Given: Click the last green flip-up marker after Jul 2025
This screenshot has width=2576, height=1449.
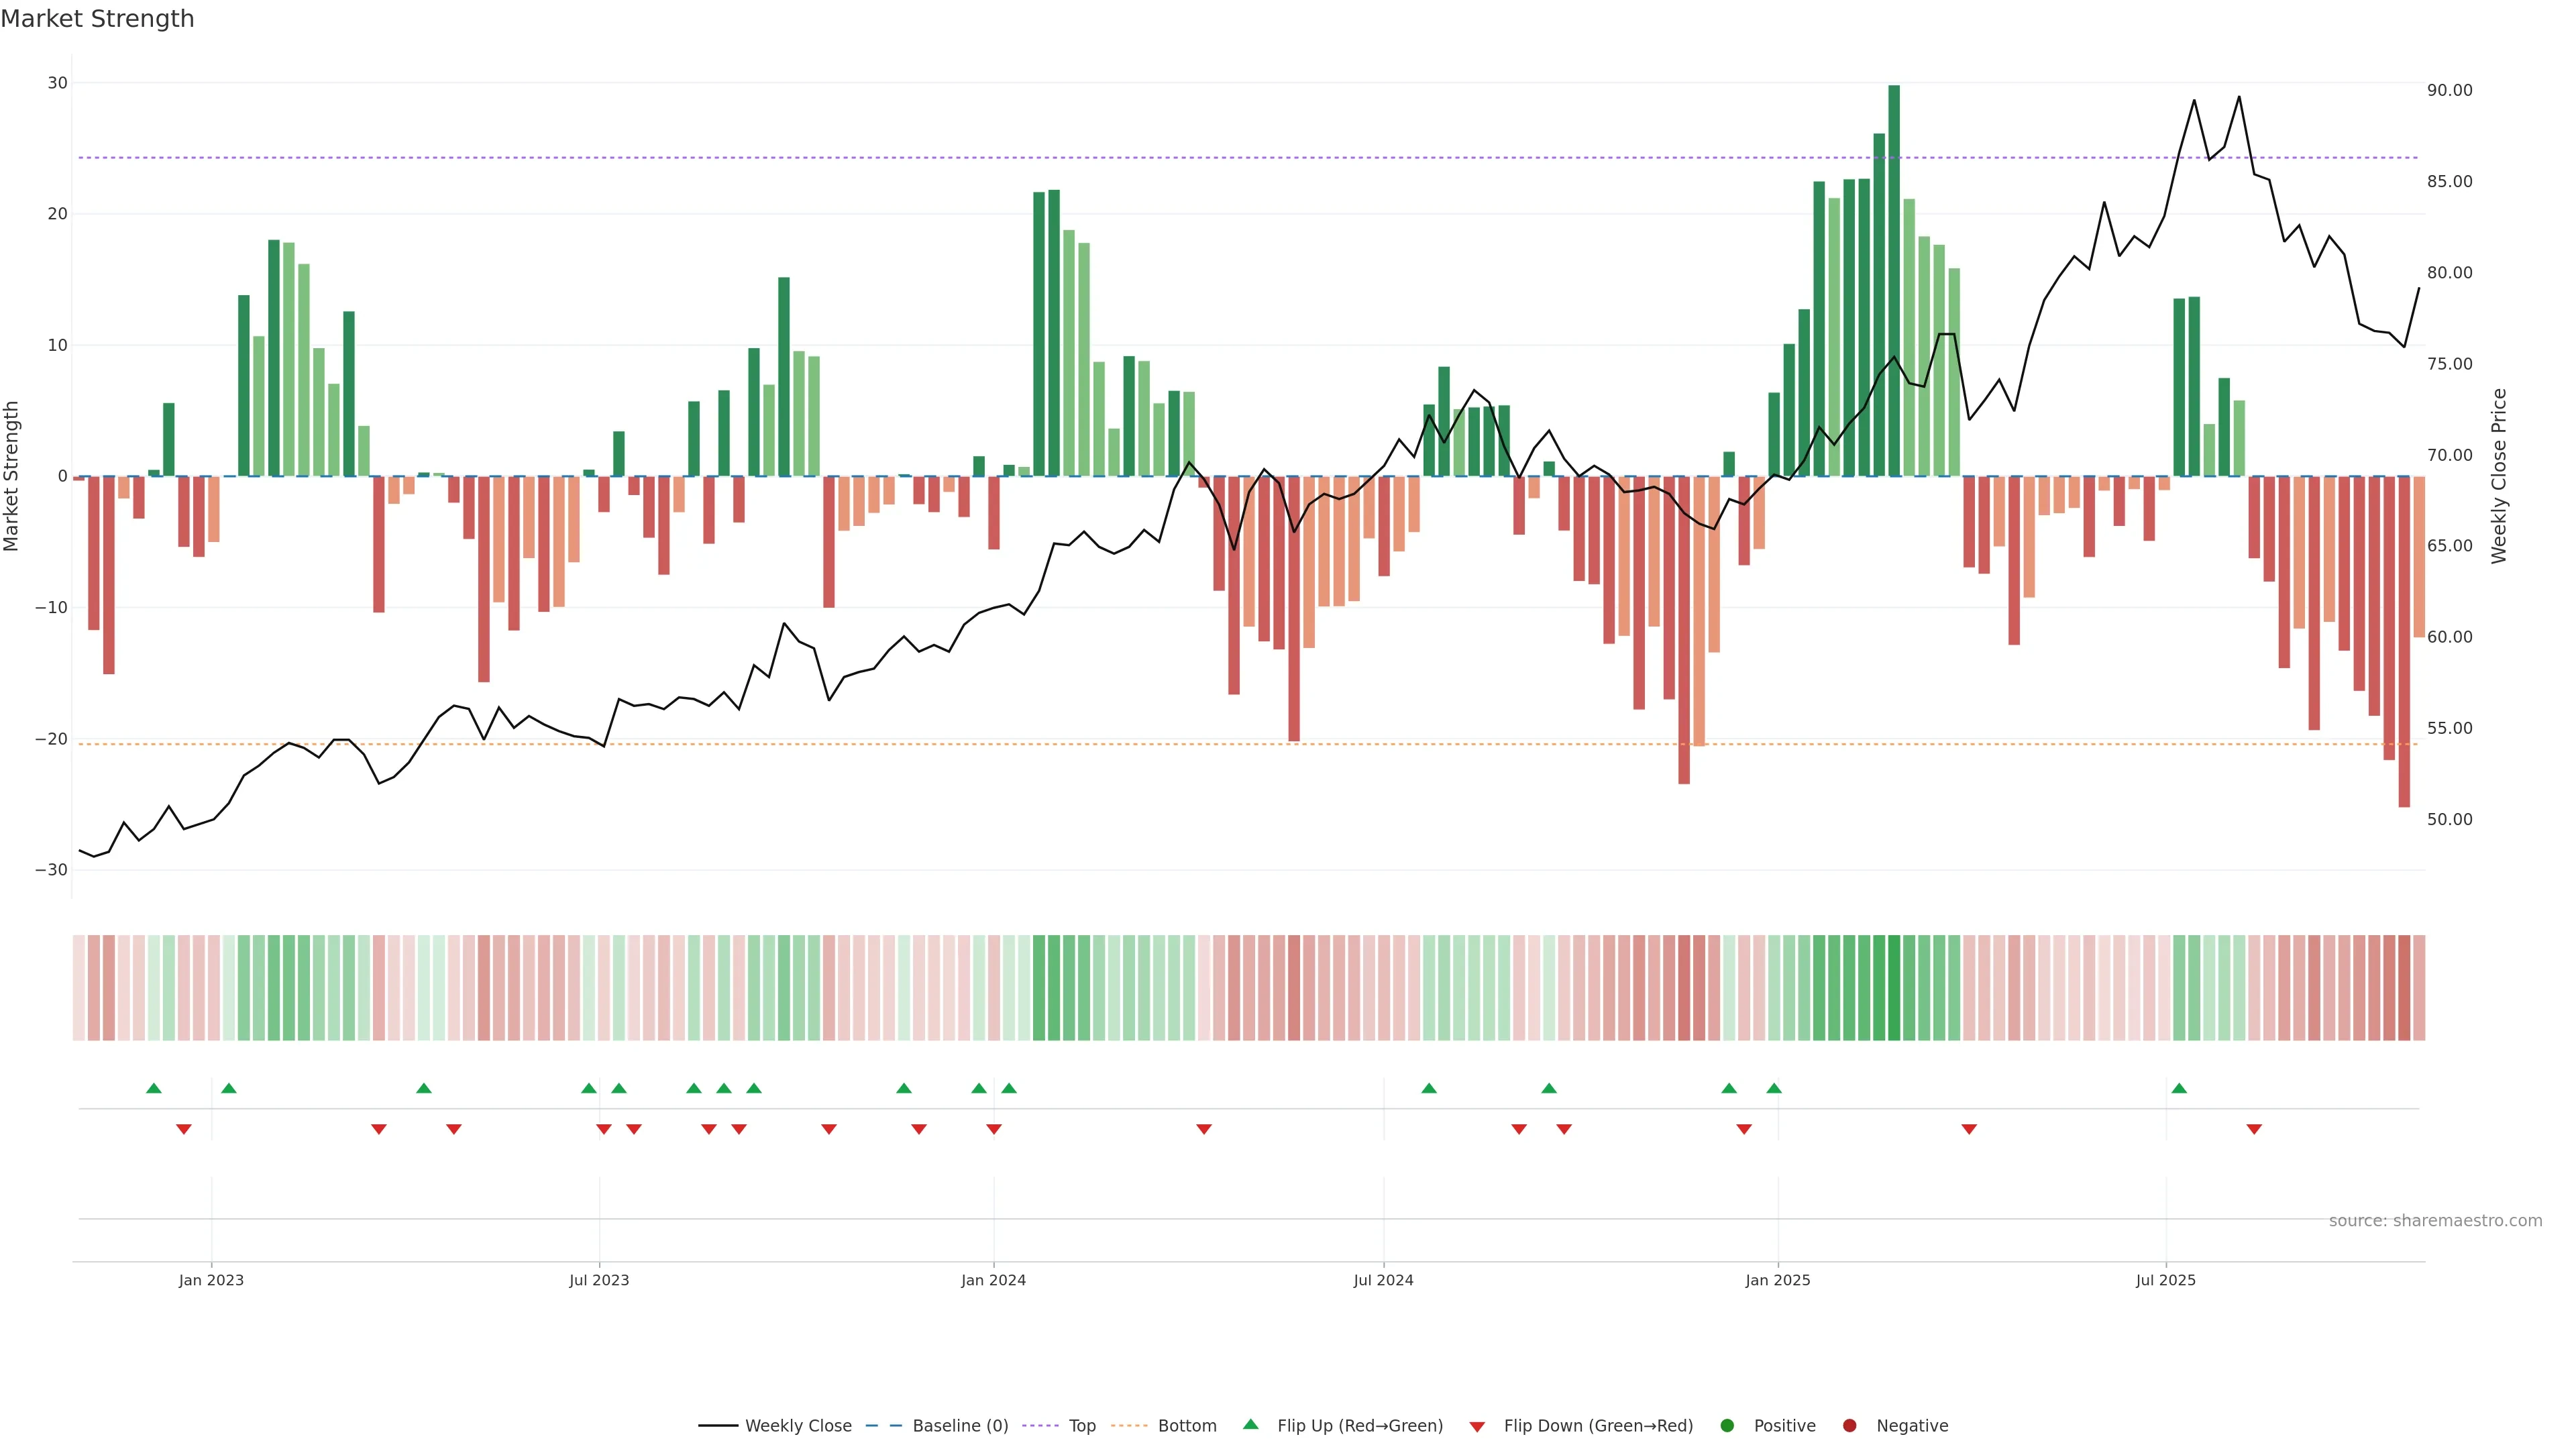Looking at the screenshot, I should [2179, 1088].
